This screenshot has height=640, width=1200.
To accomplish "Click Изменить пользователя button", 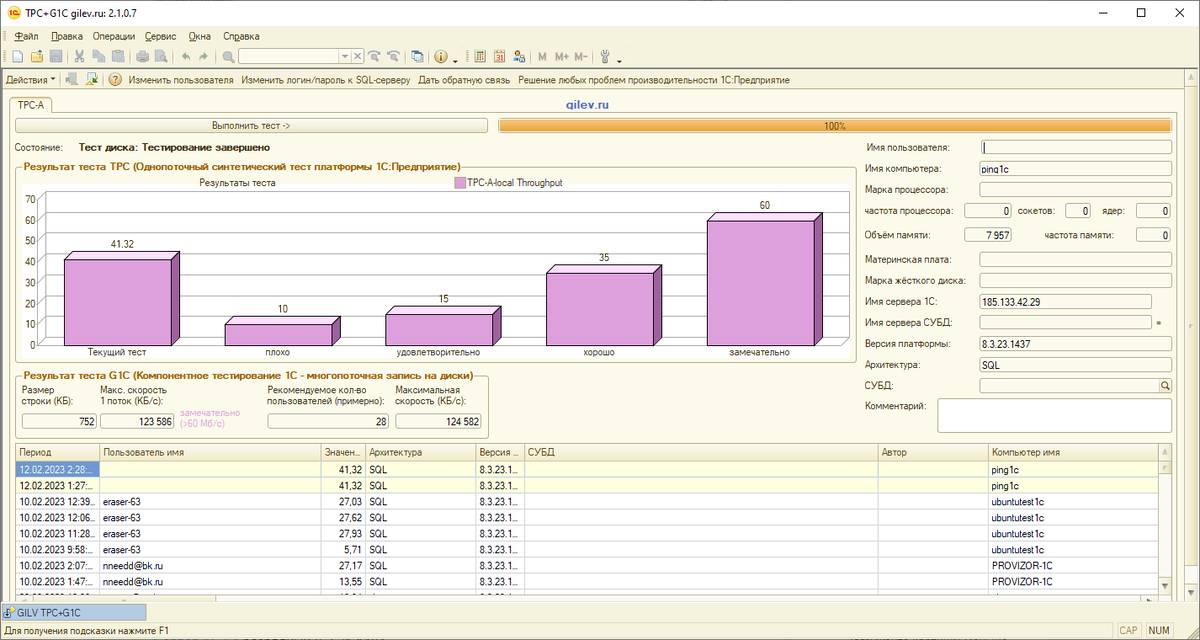I will click(x=181, y=80).
